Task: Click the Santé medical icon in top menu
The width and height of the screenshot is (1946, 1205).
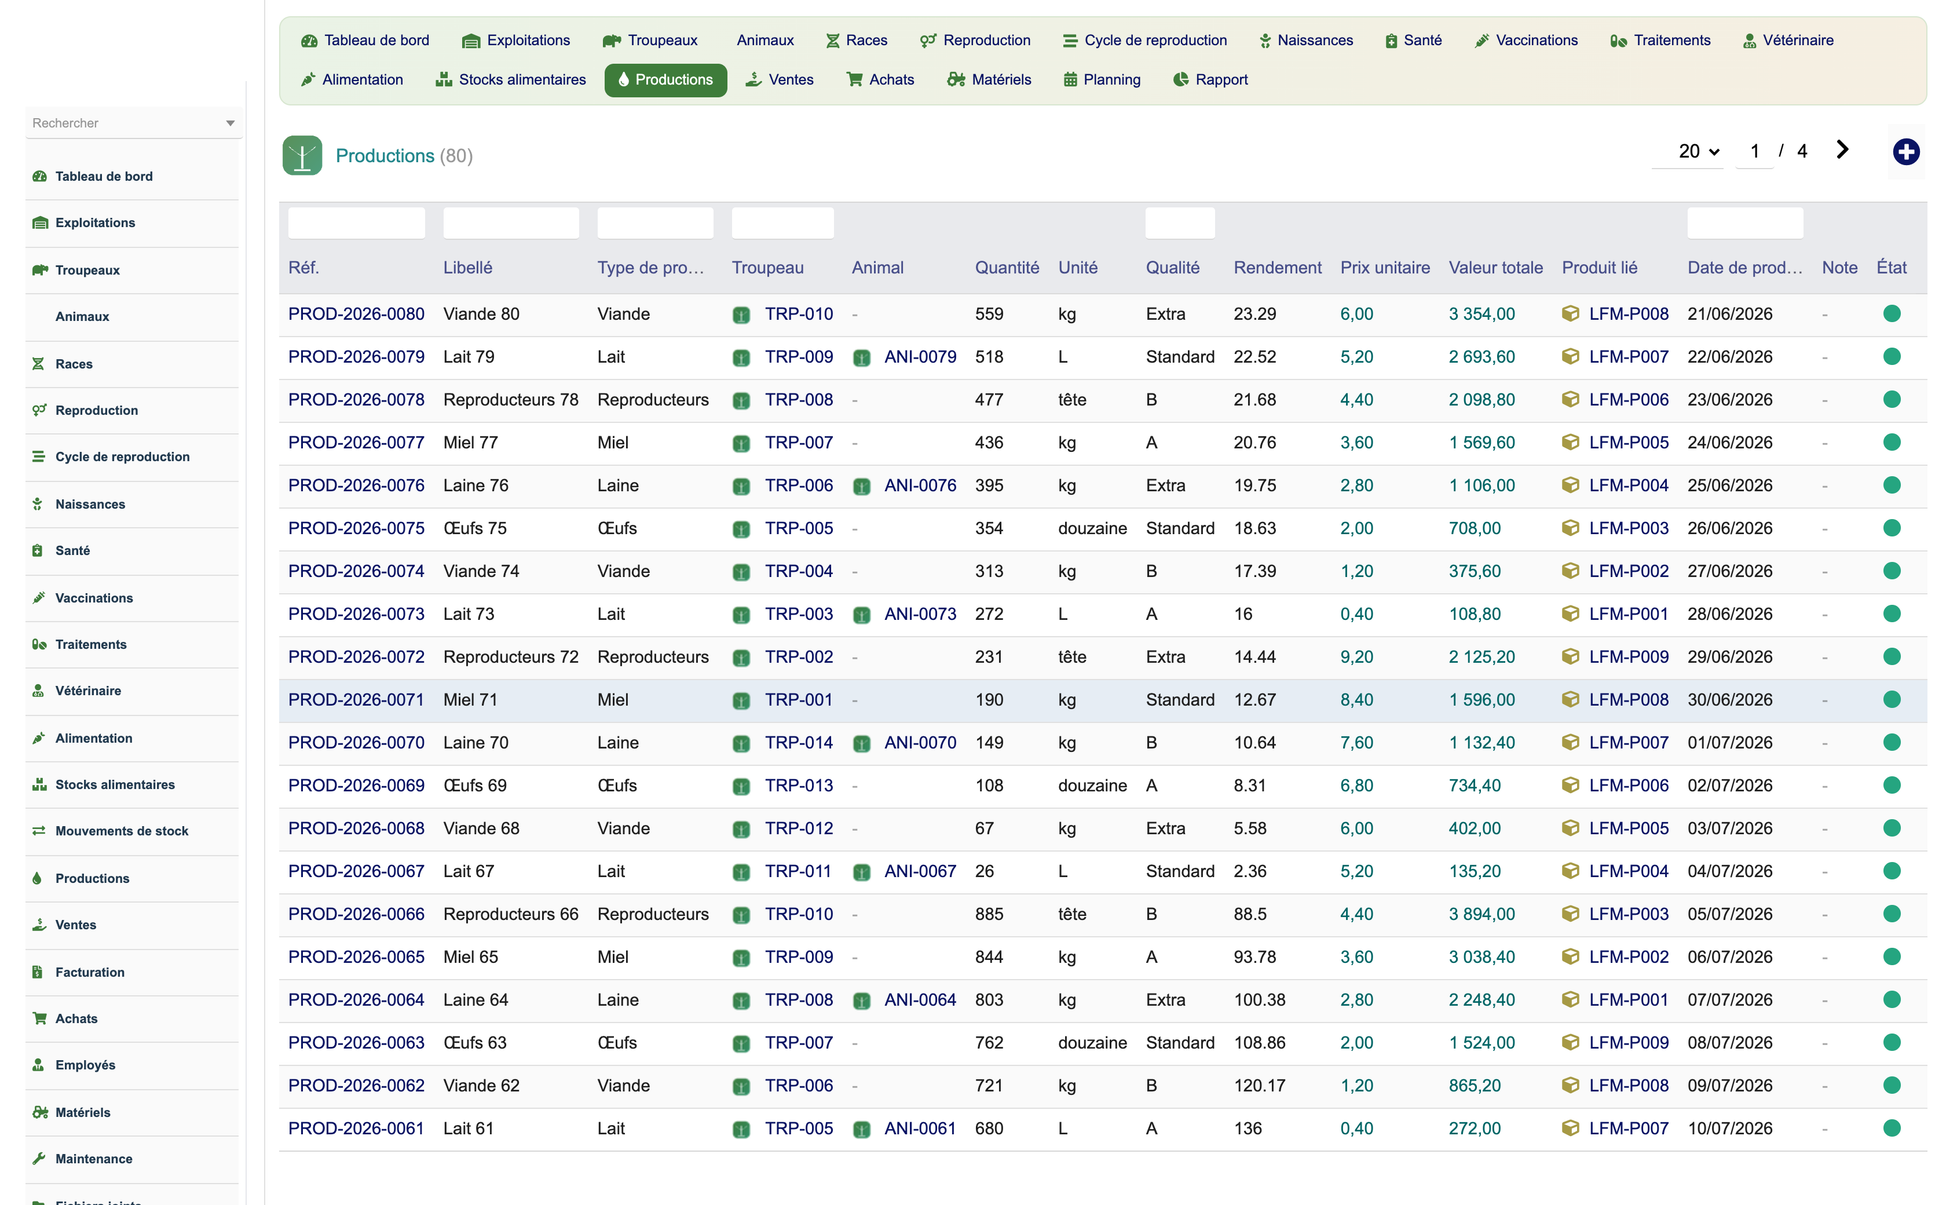Action: click(x=1391, y=41)
